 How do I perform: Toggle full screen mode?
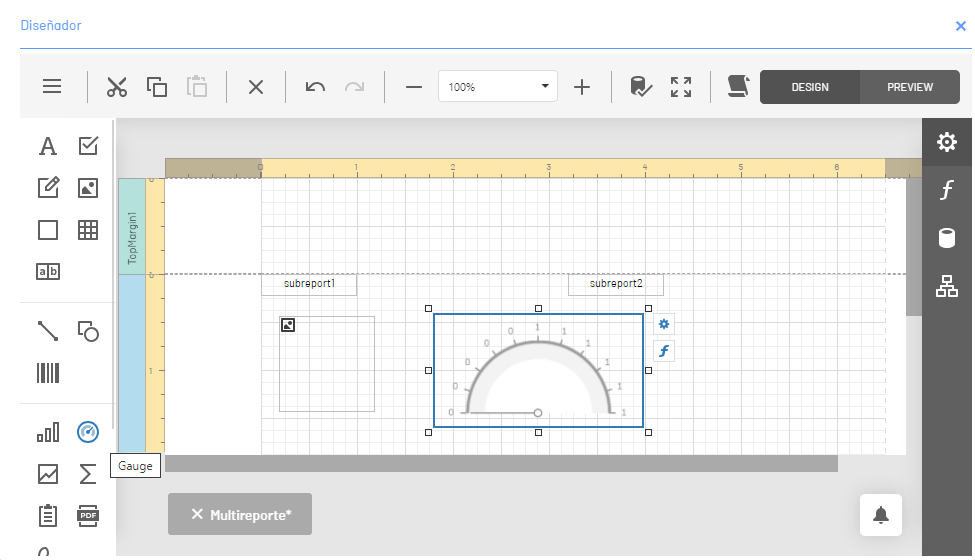[681, 87]
